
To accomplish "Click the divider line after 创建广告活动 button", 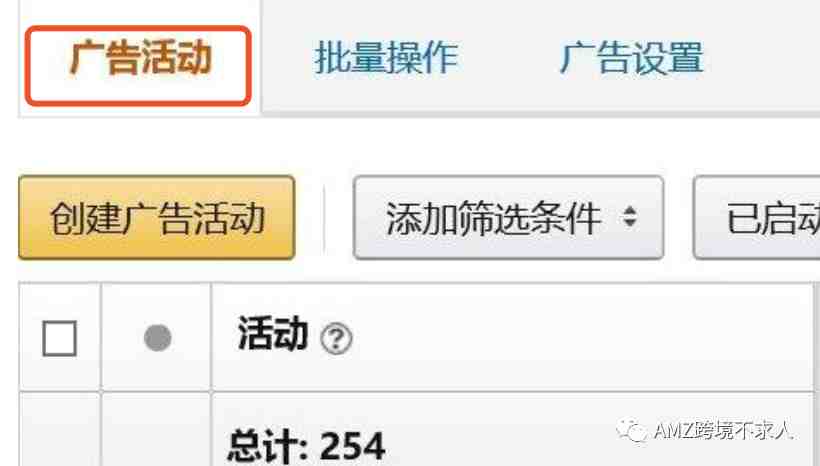I will (324, 218).
